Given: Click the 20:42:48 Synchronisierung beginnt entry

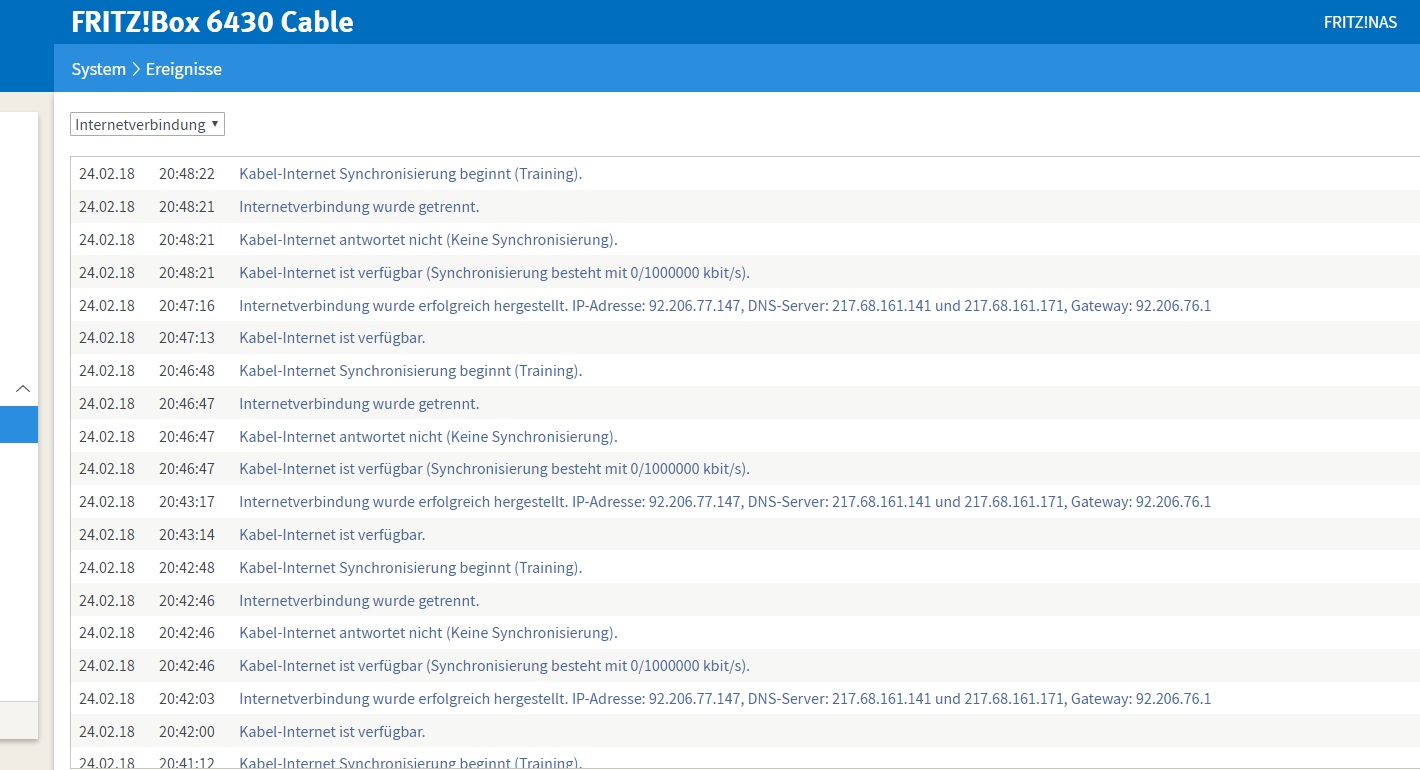Looking at the screenshot, I should coord(410,568).
